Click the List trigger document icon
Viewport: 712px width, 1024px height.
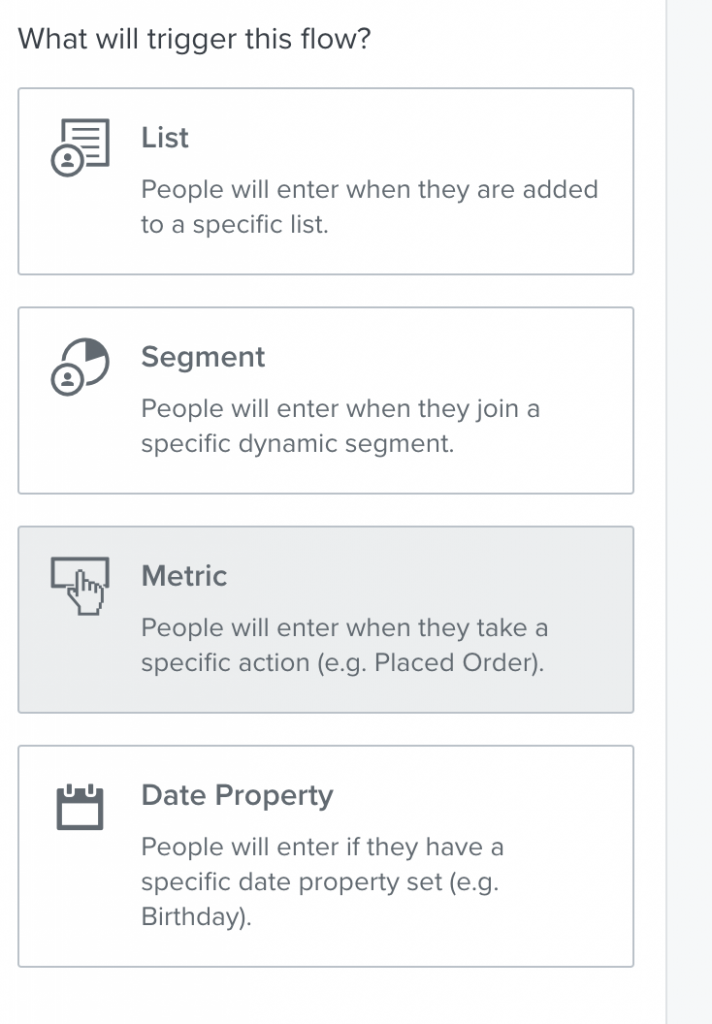click(80, 147)
